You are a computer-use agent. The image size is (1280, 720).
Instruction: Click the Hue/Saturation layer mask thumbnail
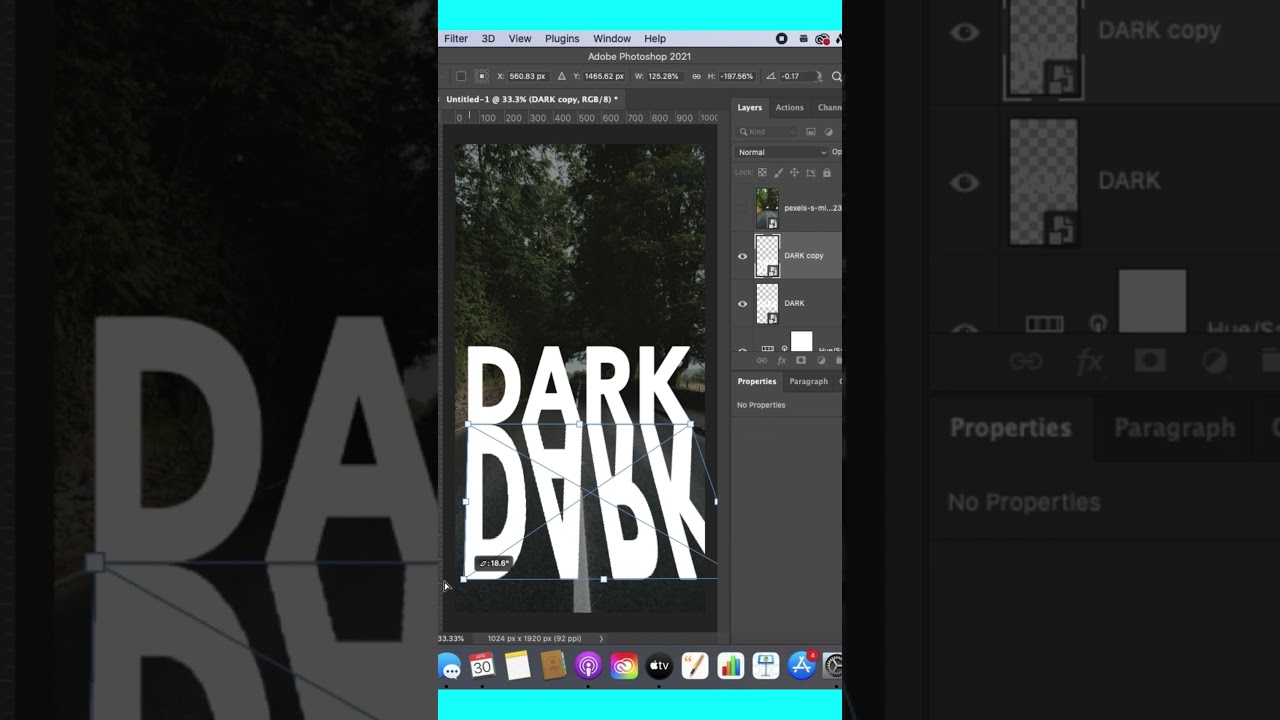pos(802,343)
